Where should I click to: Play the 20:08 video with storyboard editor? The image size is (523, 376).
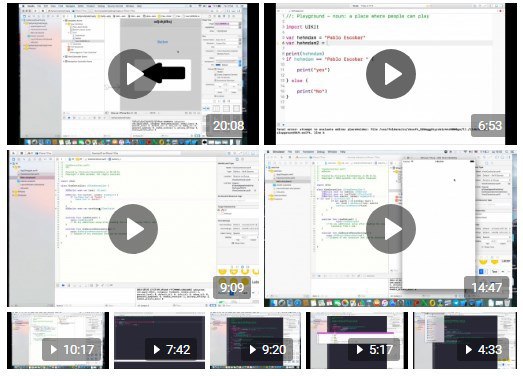coord(133,74)
